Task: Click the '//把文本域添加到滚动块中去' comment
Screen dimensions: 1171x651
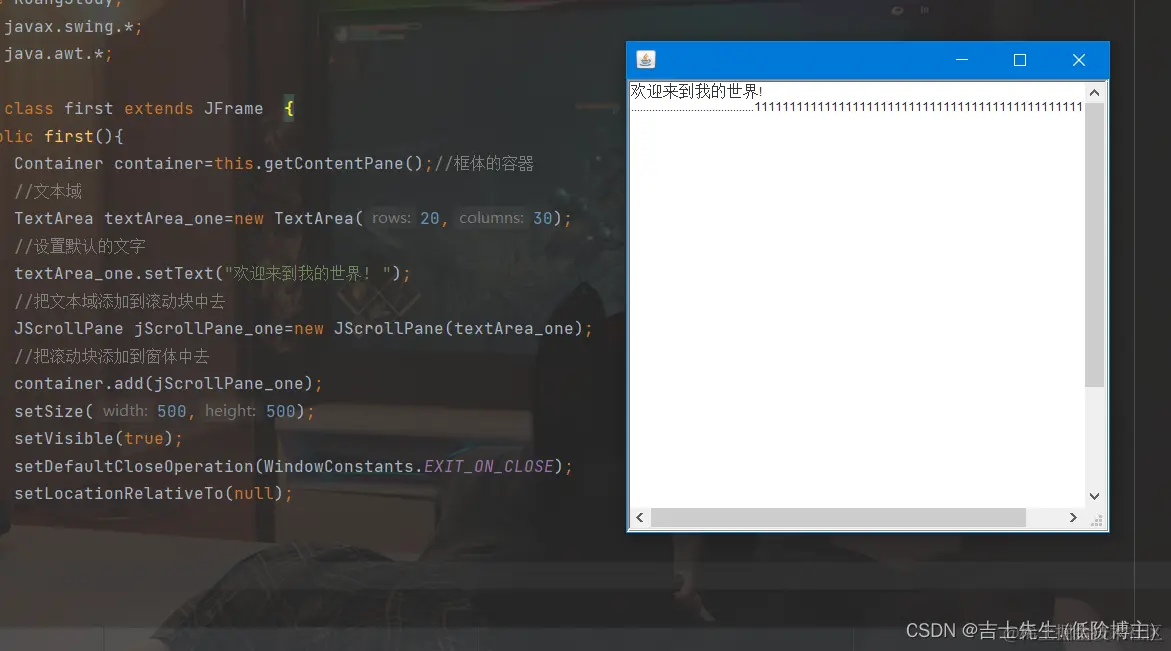Action: click(119, 301)
